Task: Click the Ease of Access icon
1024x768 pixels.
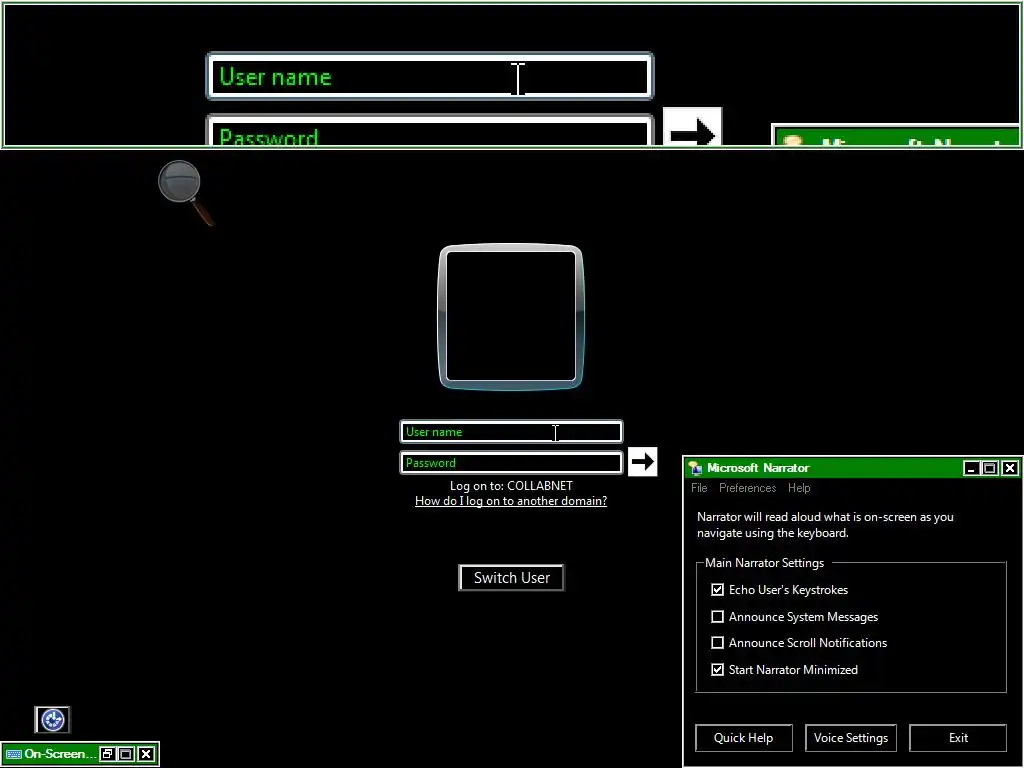Action: coord(52,720)
